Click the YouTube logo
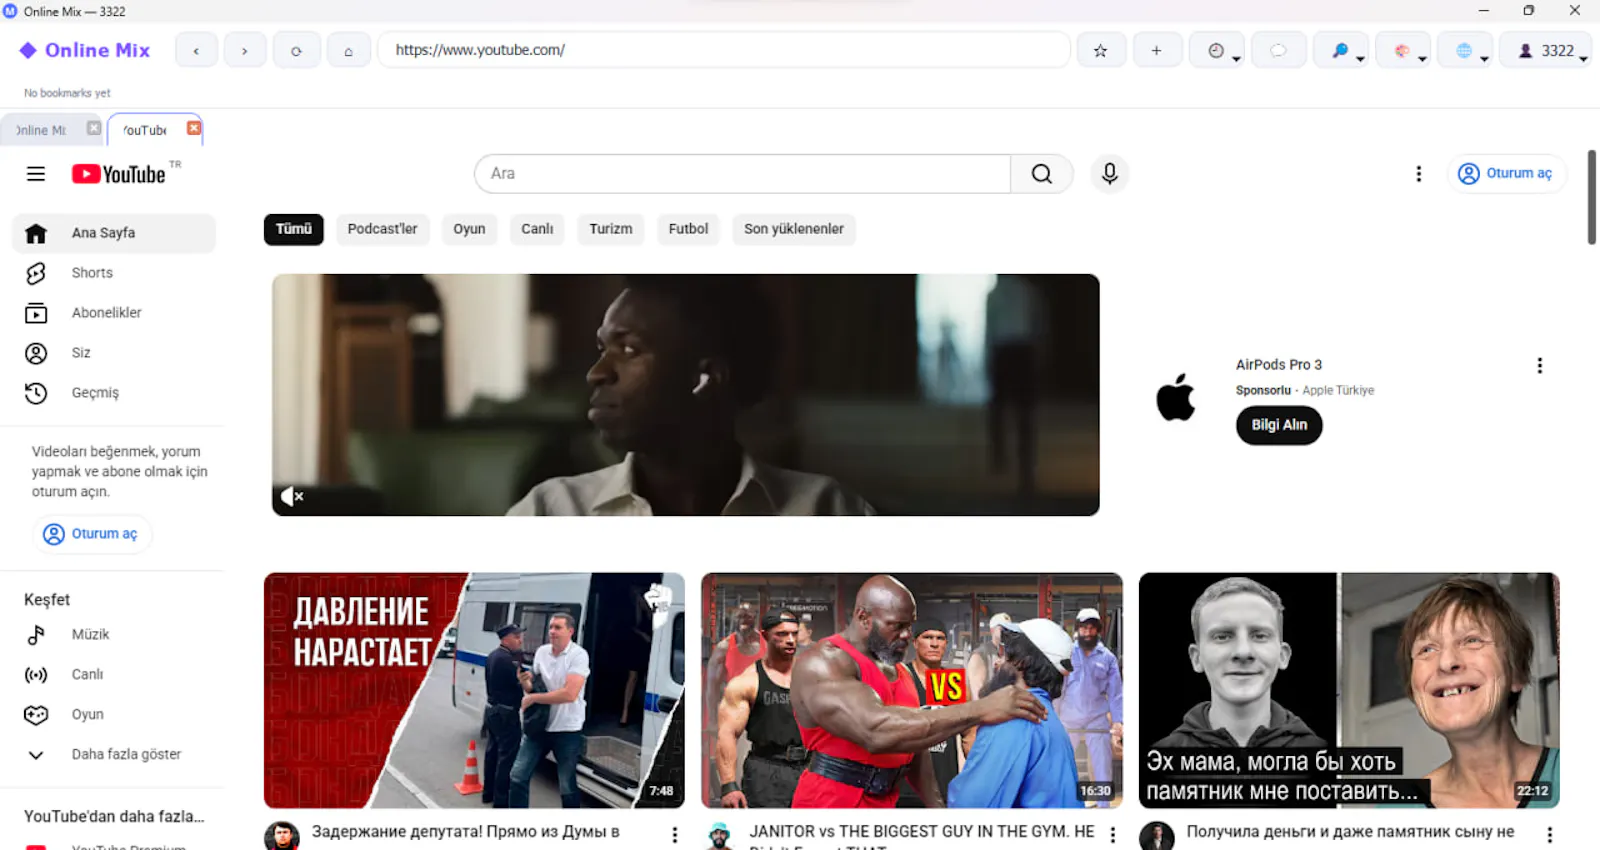This screenshot has width=1600, height=850. [120, 174]
